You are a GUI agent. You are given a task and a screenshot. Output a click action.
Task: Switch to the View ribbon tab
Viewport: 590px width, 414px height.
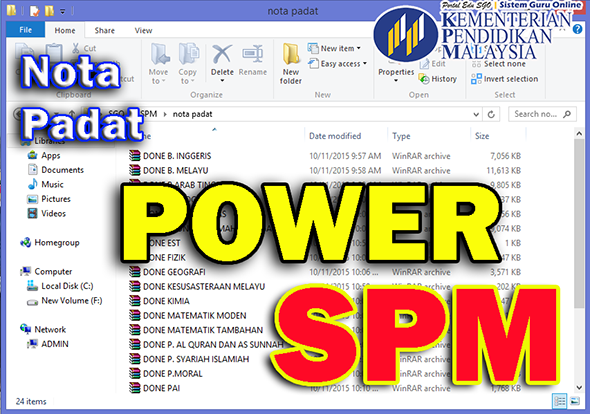(x=143, y=30)
